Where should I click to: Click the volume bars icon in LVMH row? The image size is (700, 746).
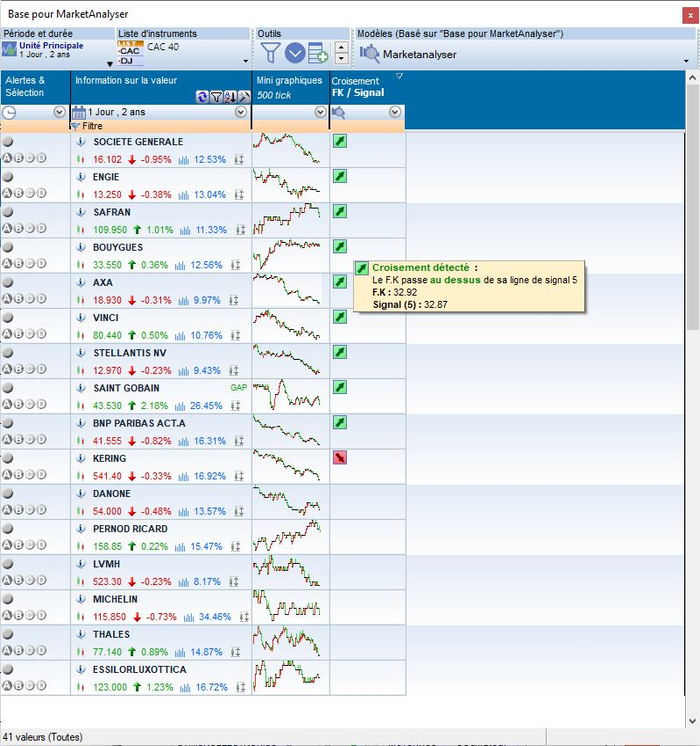click(183, 582)
